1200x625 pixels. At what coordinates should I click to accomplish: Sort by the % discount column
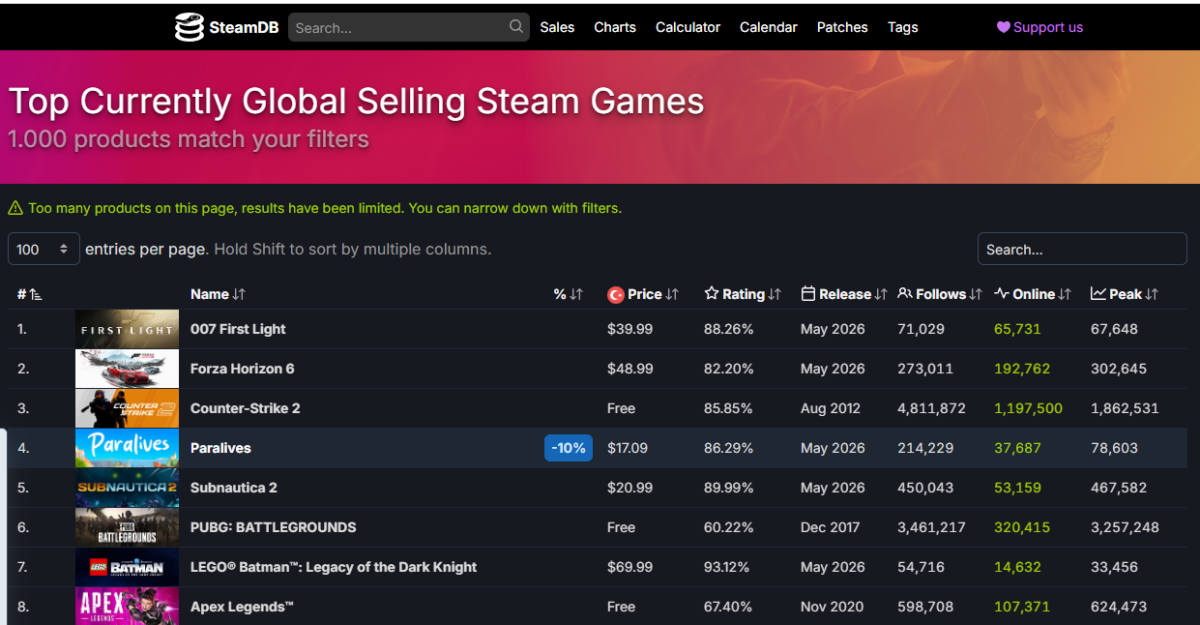(x=568, y=294)
